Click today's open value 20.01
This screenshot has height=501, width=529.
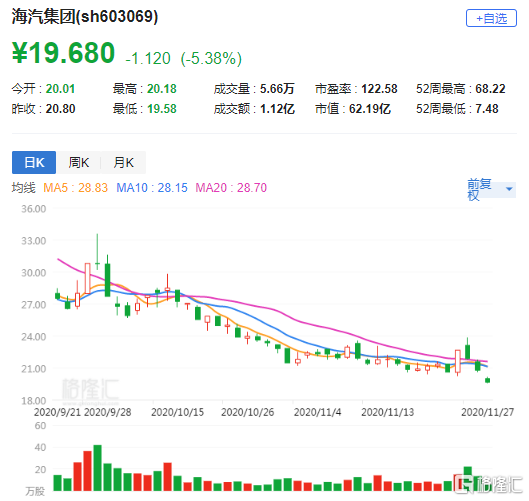60,89
